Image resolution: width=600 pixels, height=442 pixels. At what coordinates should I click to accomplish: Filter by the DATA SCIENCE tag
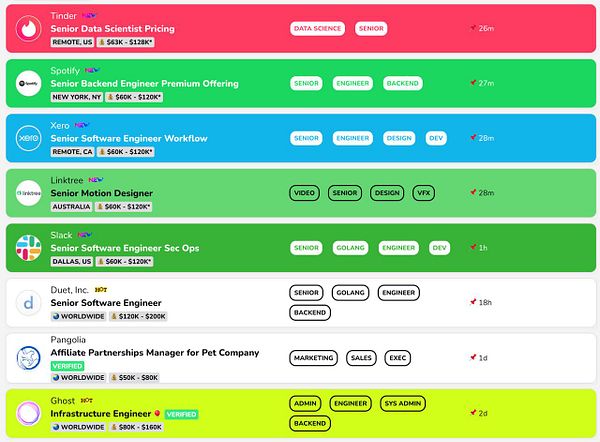317,28
